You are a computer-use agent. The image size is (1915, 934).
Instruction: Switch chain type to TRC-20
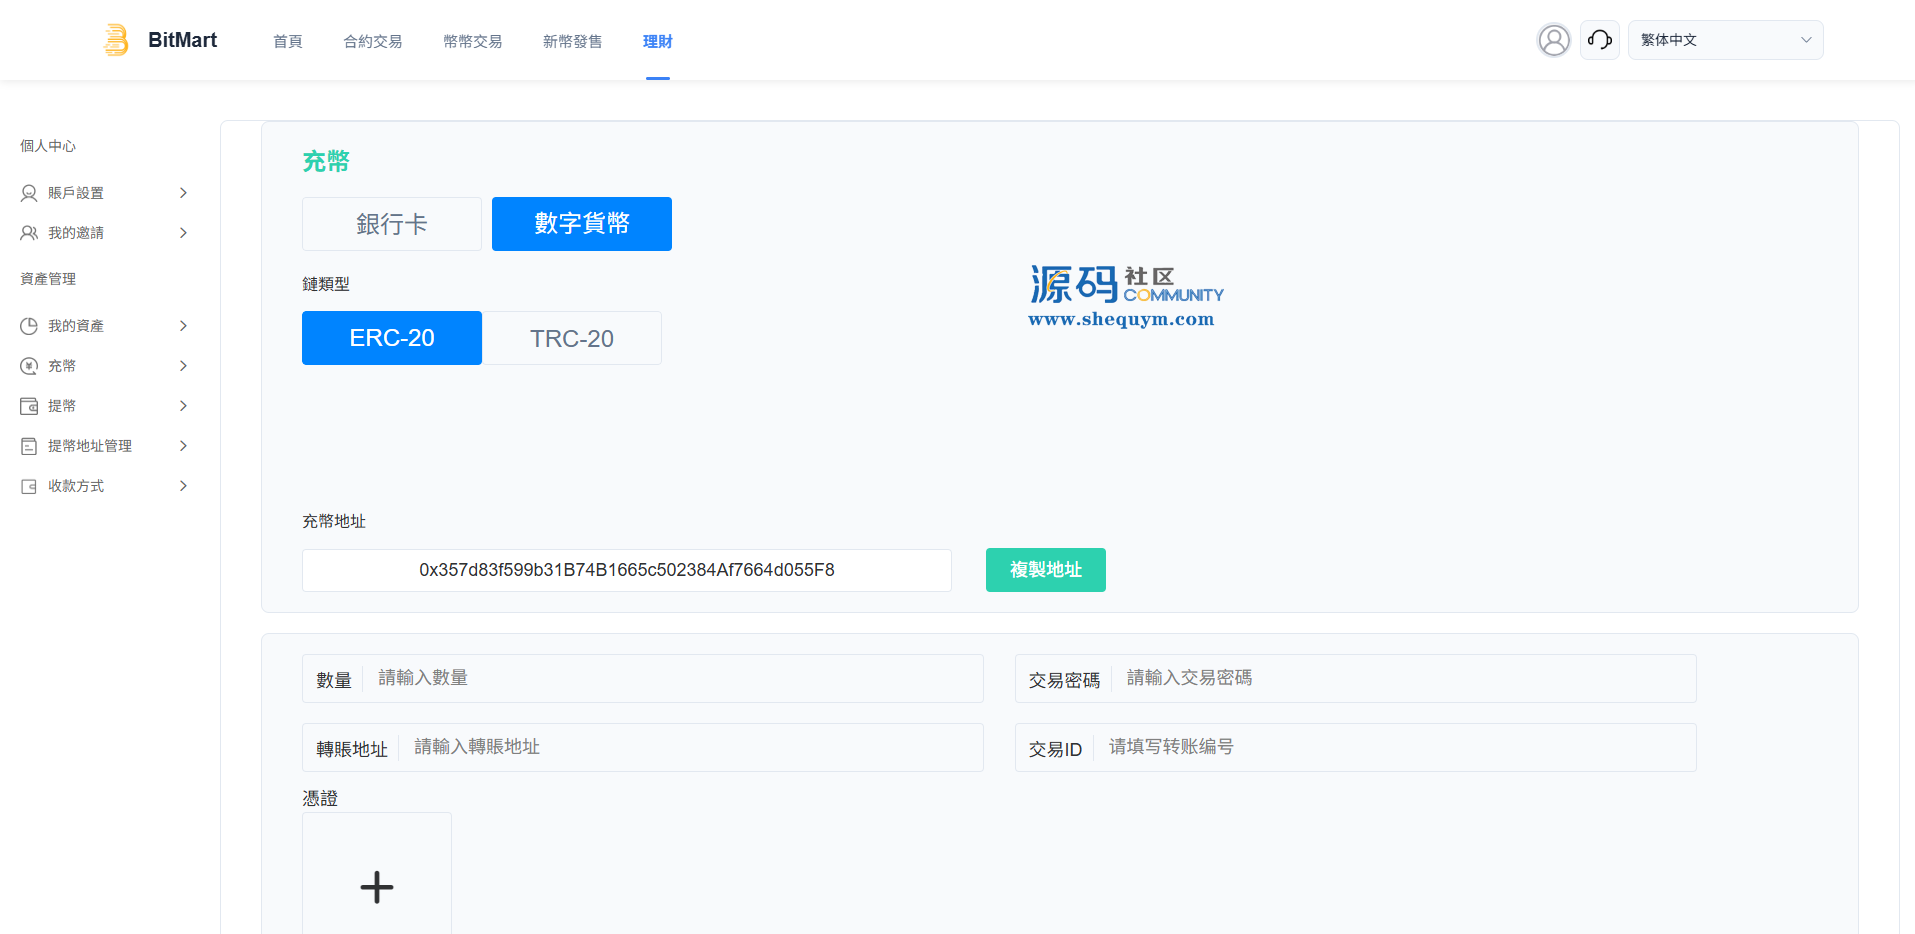click(571, 338)
